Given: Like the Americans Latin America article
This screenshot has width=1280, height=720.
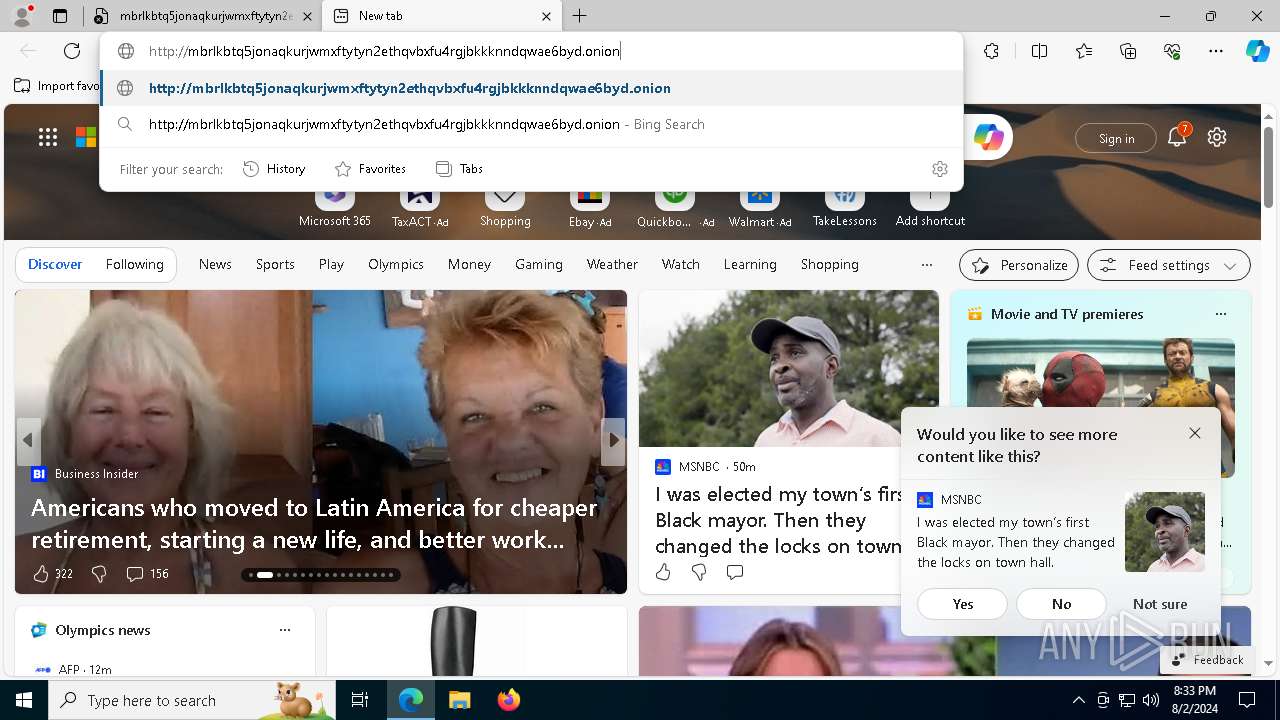Looking at the screenshot, I should (41, 574).
